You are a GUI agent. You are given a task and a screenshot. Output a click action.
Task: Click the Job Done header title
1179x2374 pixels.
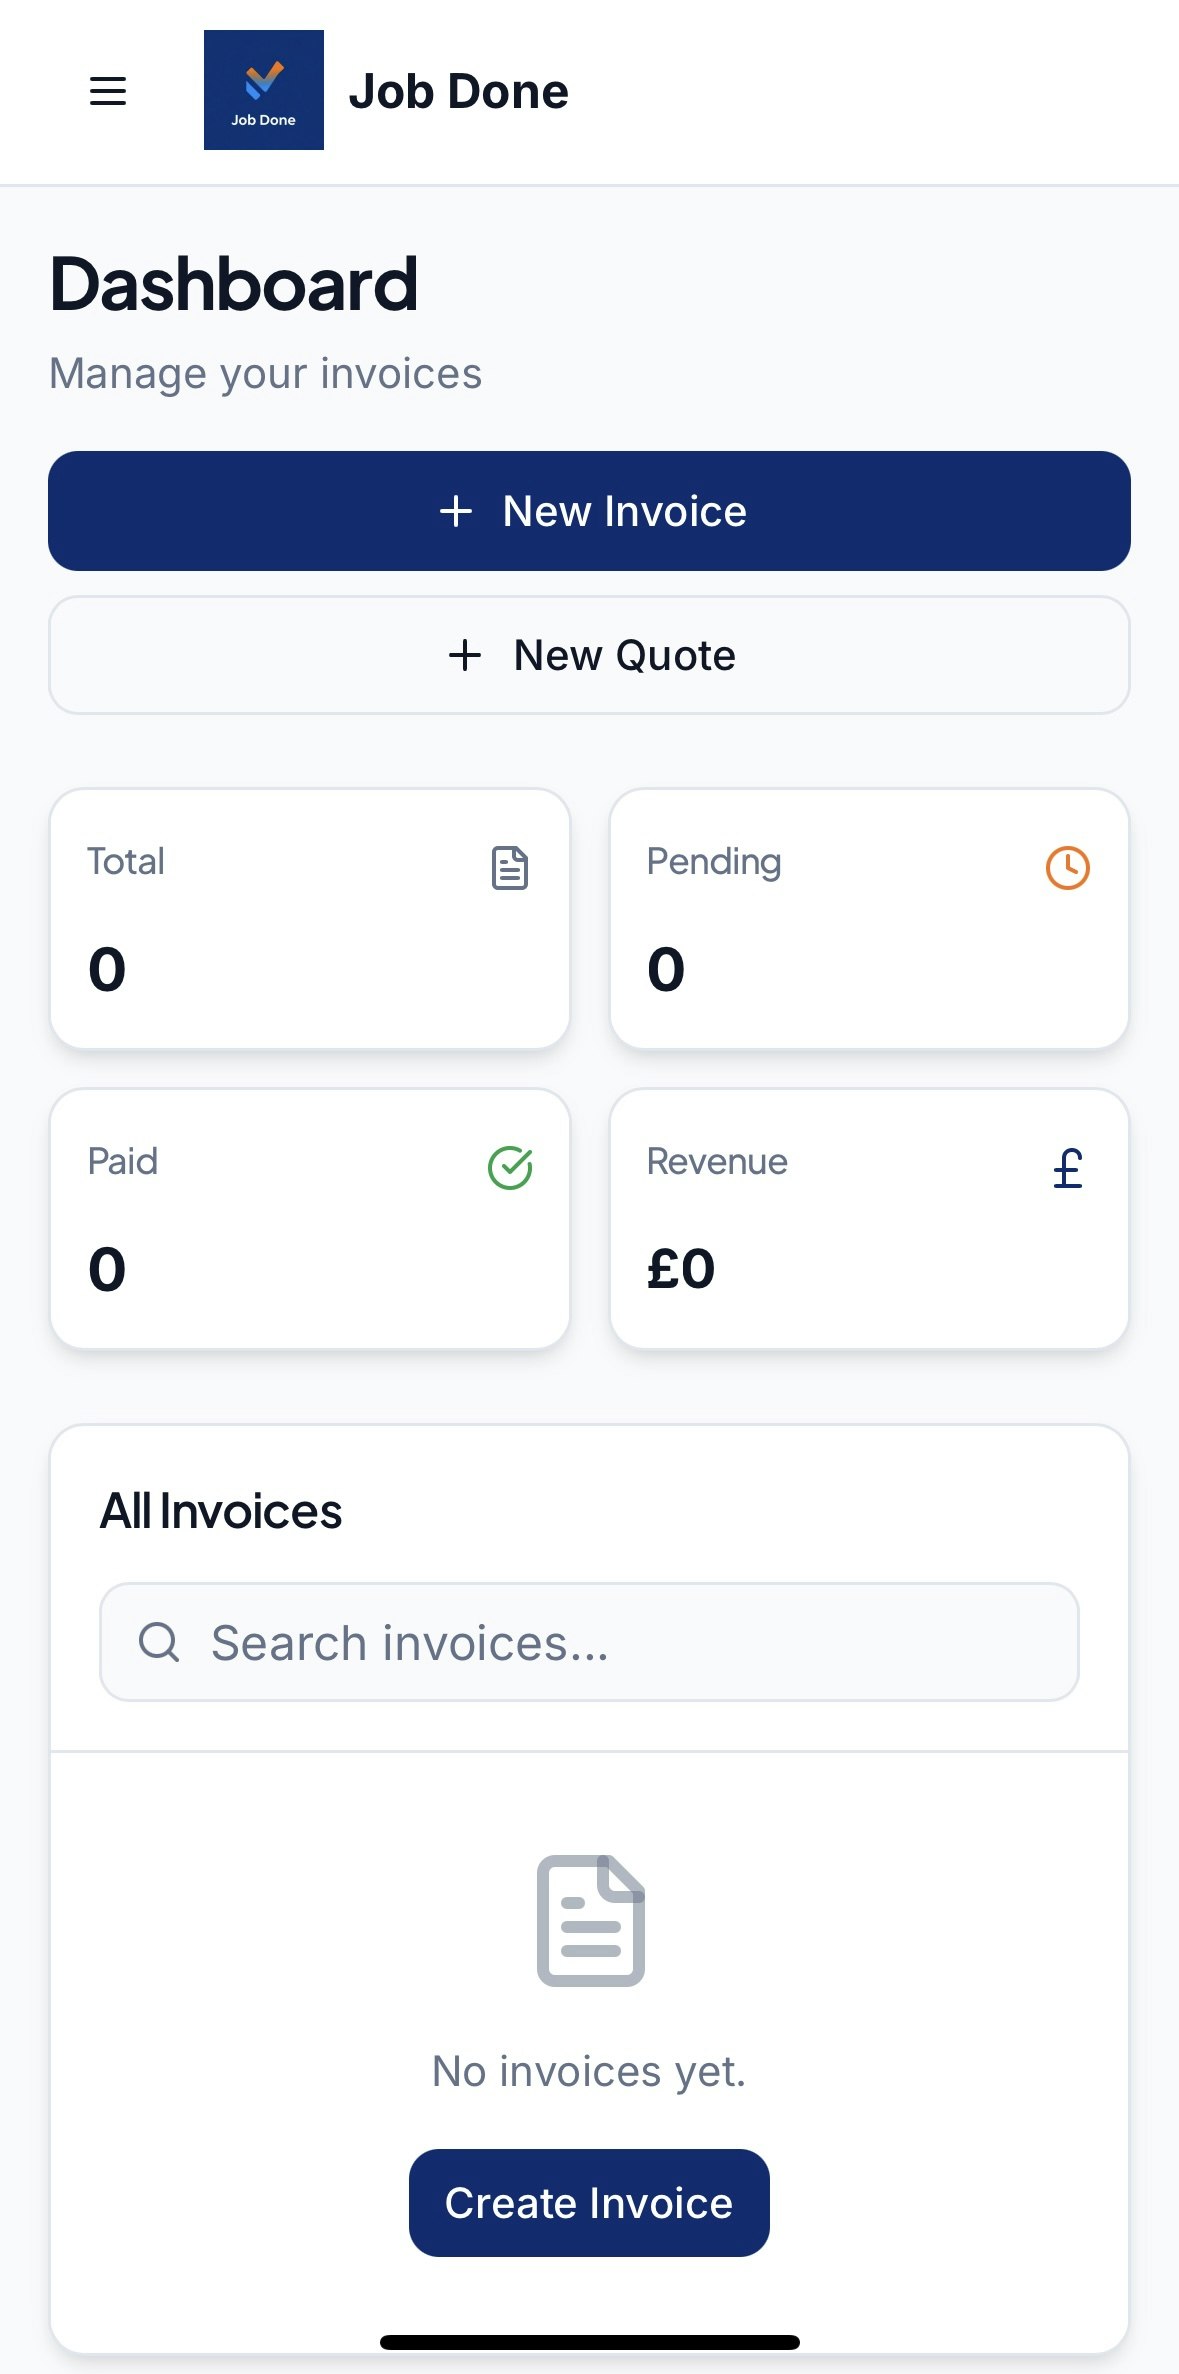coord(458,91)
